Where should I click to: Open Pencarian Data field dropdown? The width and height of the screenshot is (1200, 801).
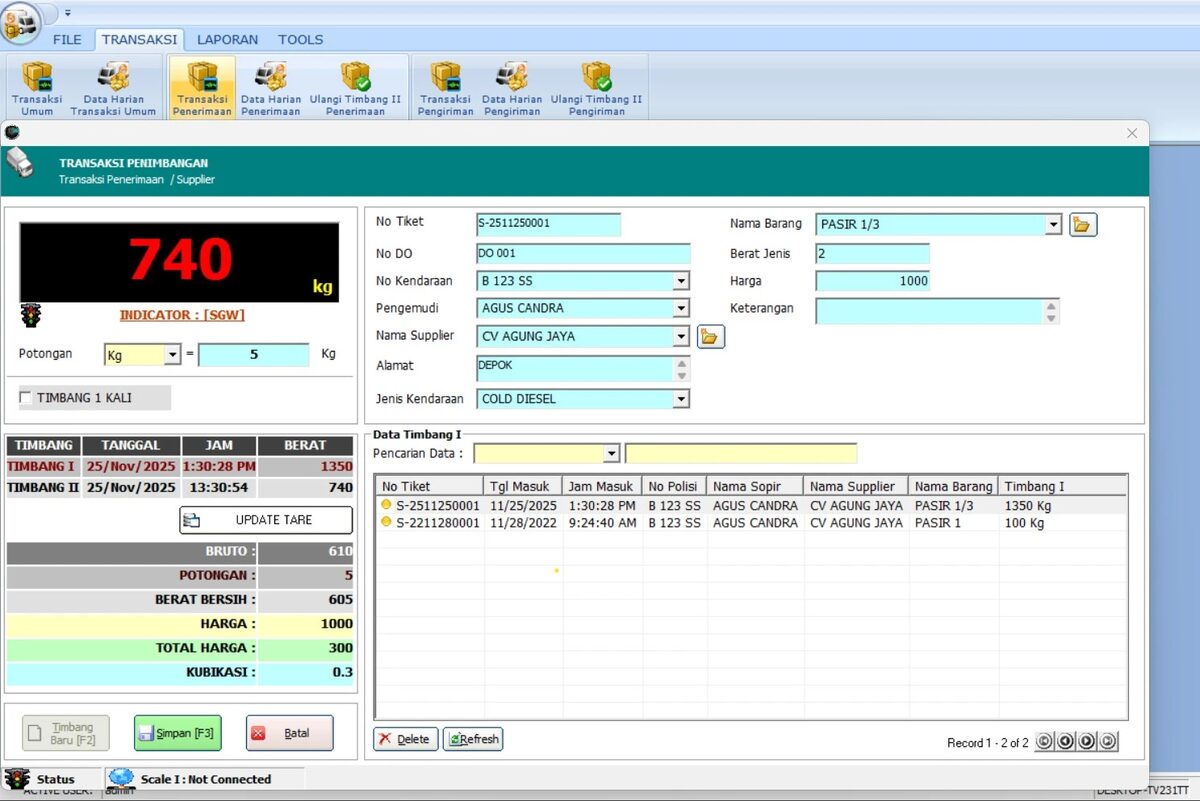click(x=612, y=454)
